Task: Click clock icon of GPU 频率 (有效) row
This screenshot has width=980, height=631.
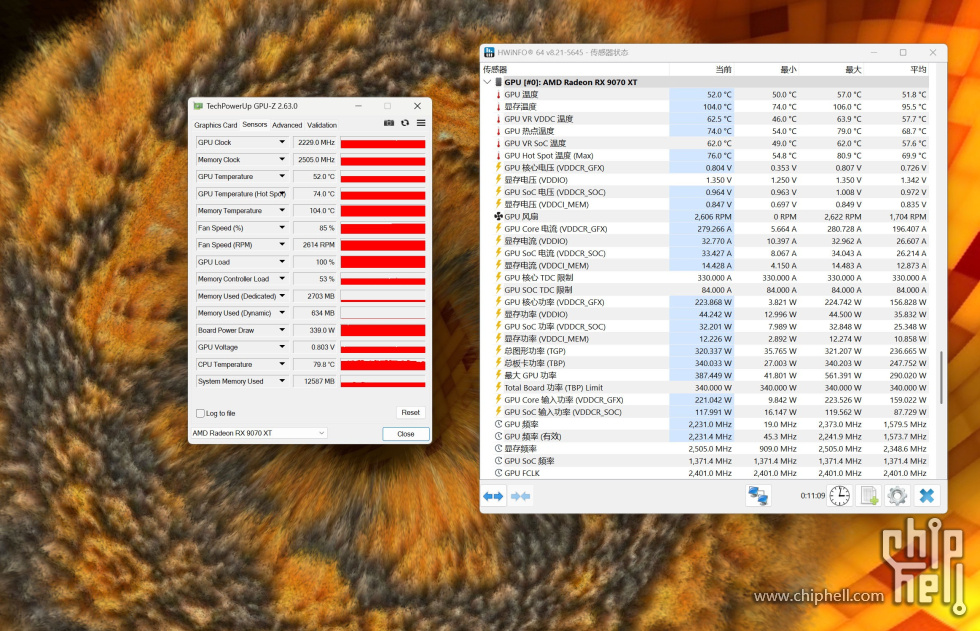Action: 498,437
